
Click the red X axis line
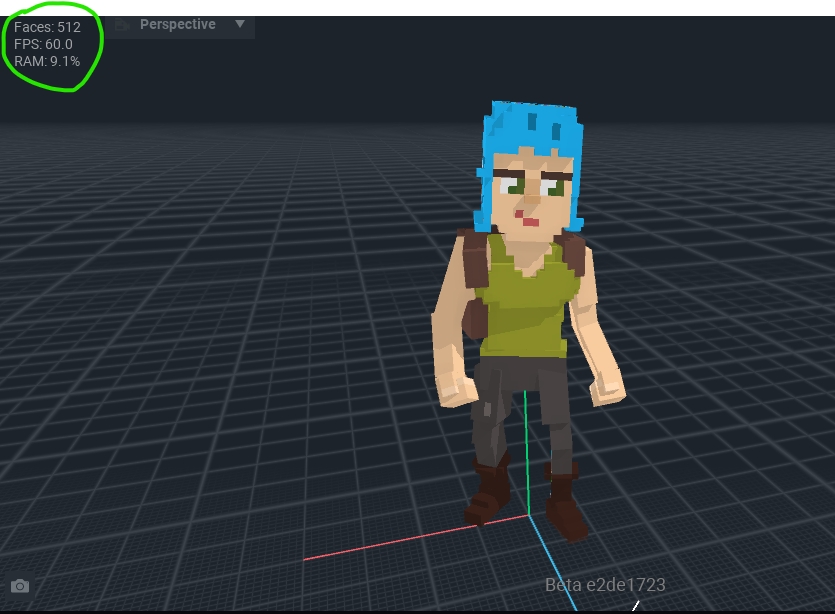pyautogui.click(x=400, y=540)
